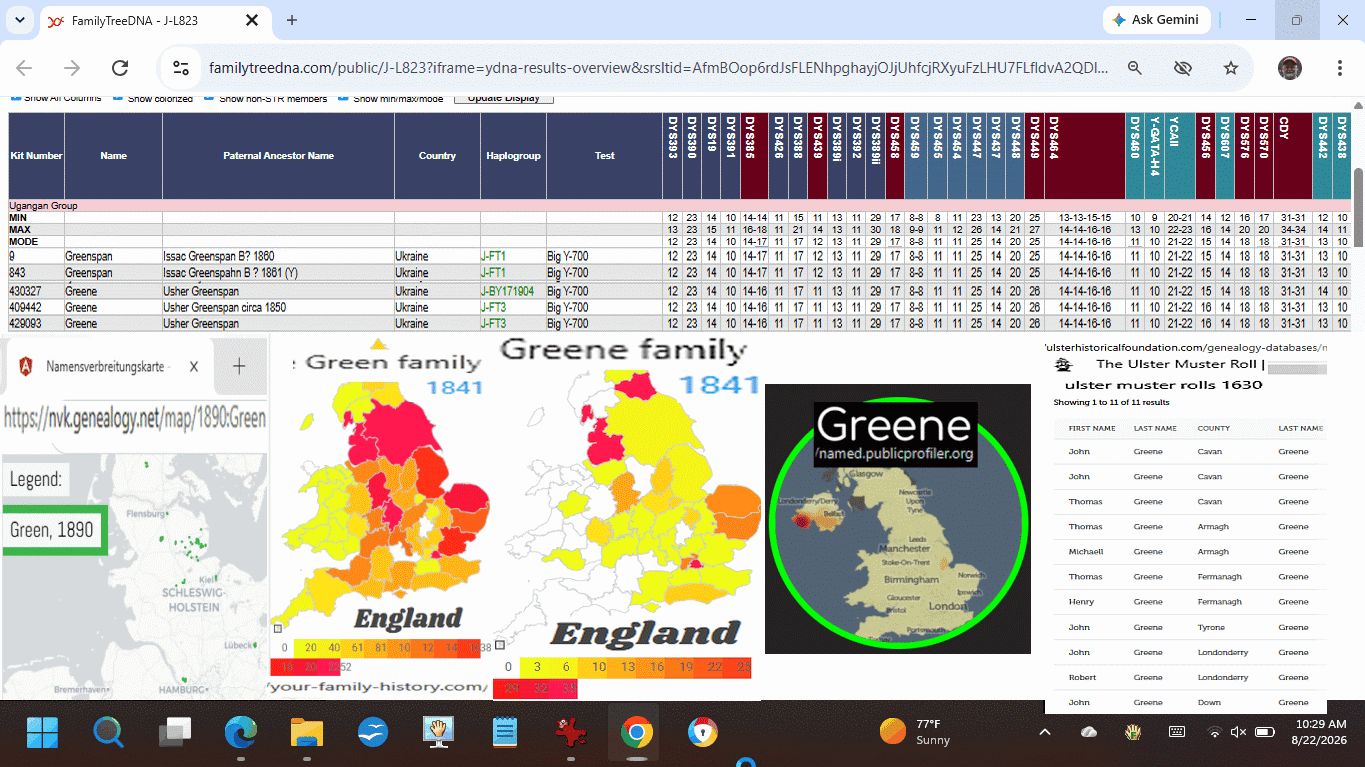1365x767 pixels.
Task: Open the red IrfanView taskbar icon
Action: tap(571, 733)
